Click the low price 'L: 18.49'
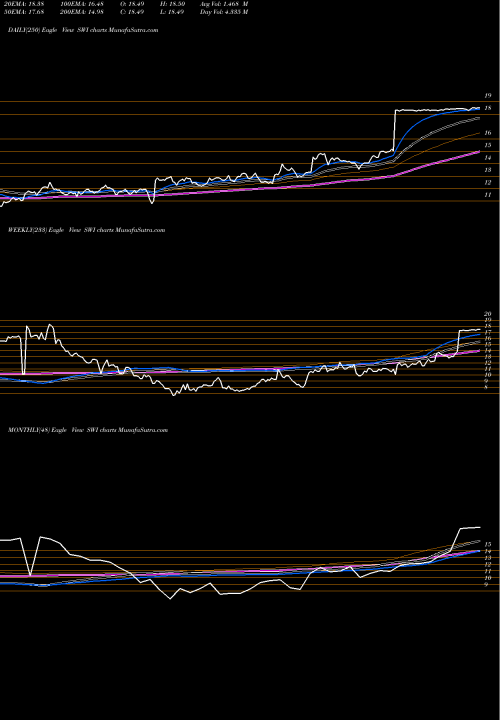Viewport: 500px width, 720px height. click(174, 12)
